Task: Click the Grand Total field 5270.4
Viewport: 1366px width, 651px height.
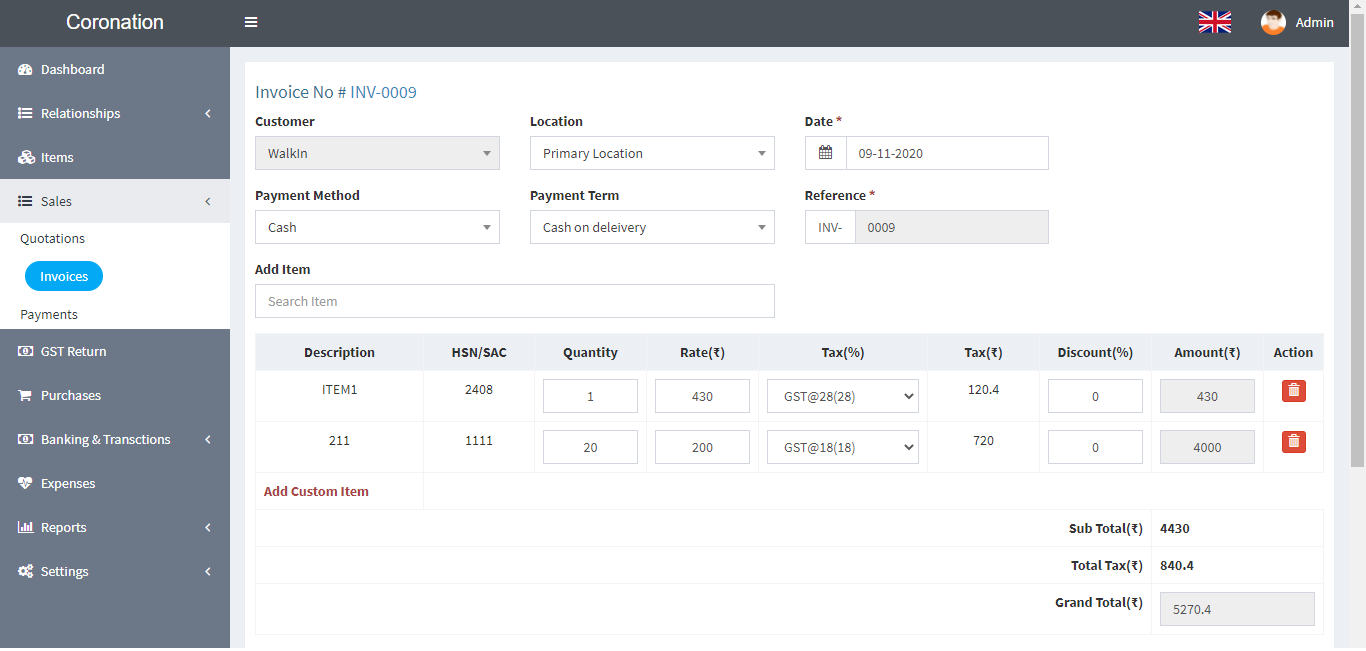Action: point(1237,609)
